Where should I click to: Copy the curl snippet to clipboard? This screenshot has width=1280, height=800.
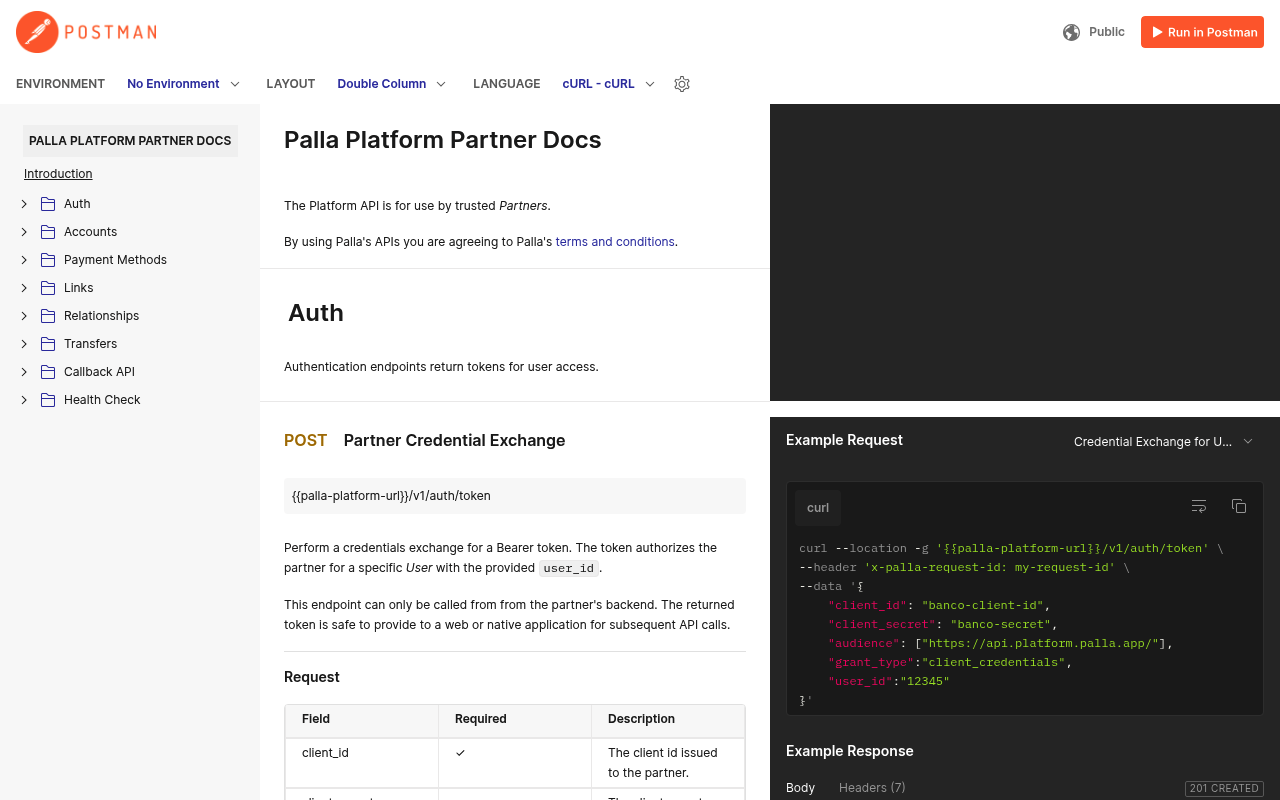(x=1239, y=506)
